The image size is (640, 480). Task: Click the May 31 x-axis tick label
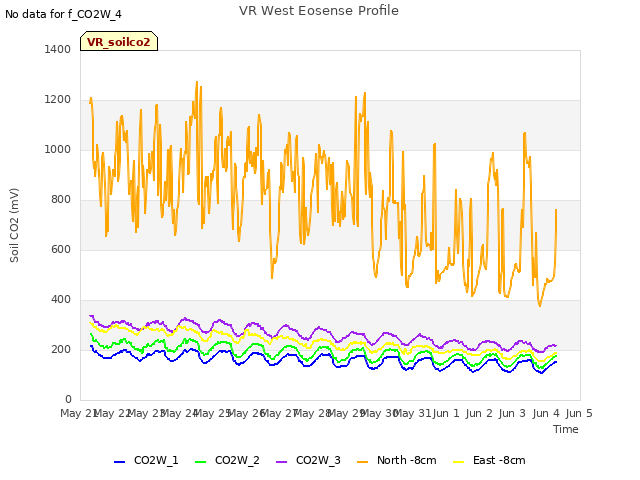(x=413, y=413)
